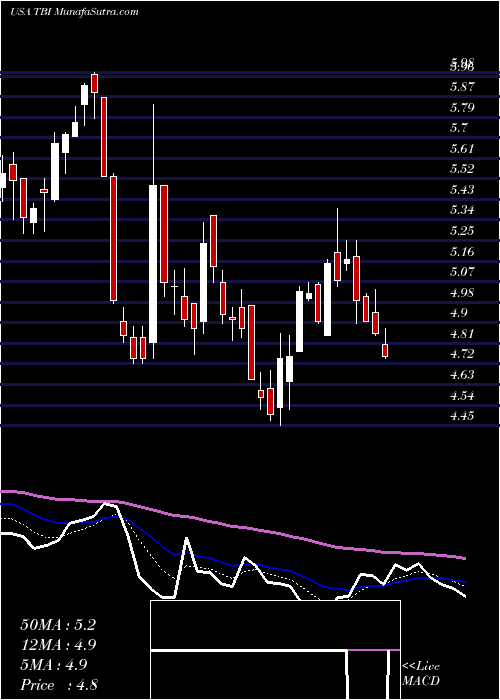The height and width of the screenshot is (700, 500).
Task: Click the 5.43 price axis label
Action: tap(462, 190)
